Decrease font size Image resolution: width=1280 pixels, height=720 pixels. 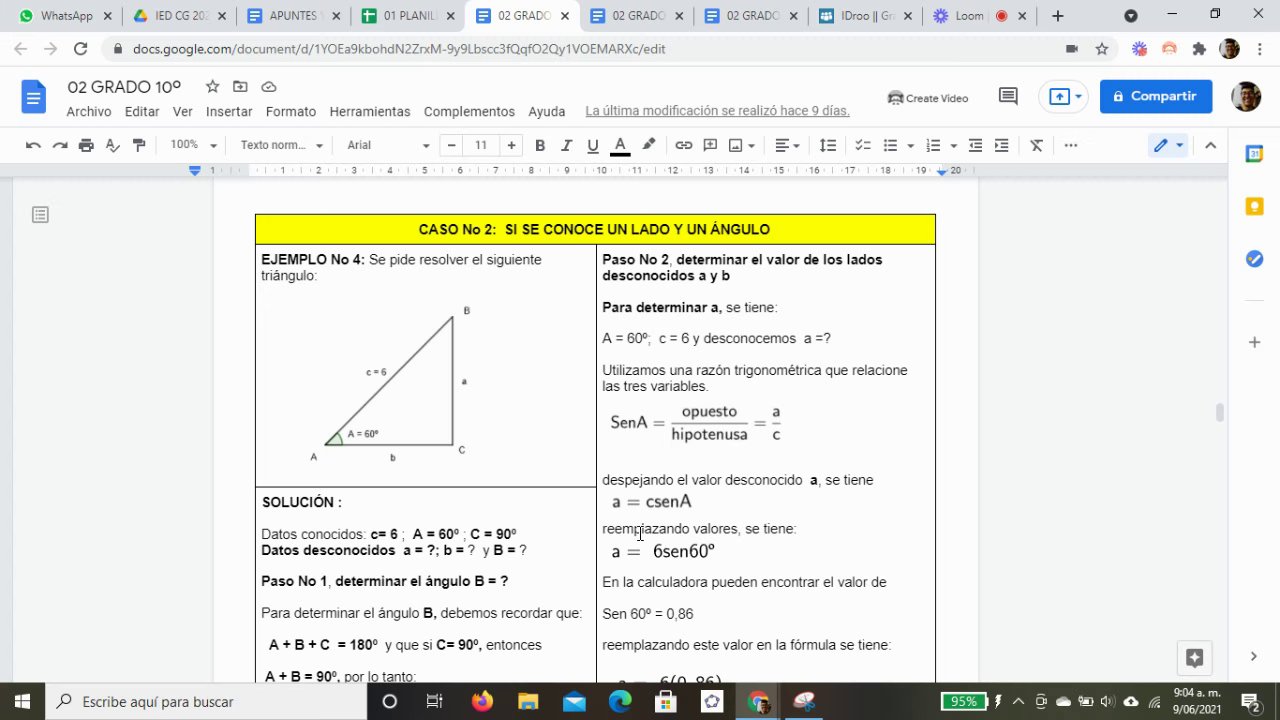coord(452,145)
